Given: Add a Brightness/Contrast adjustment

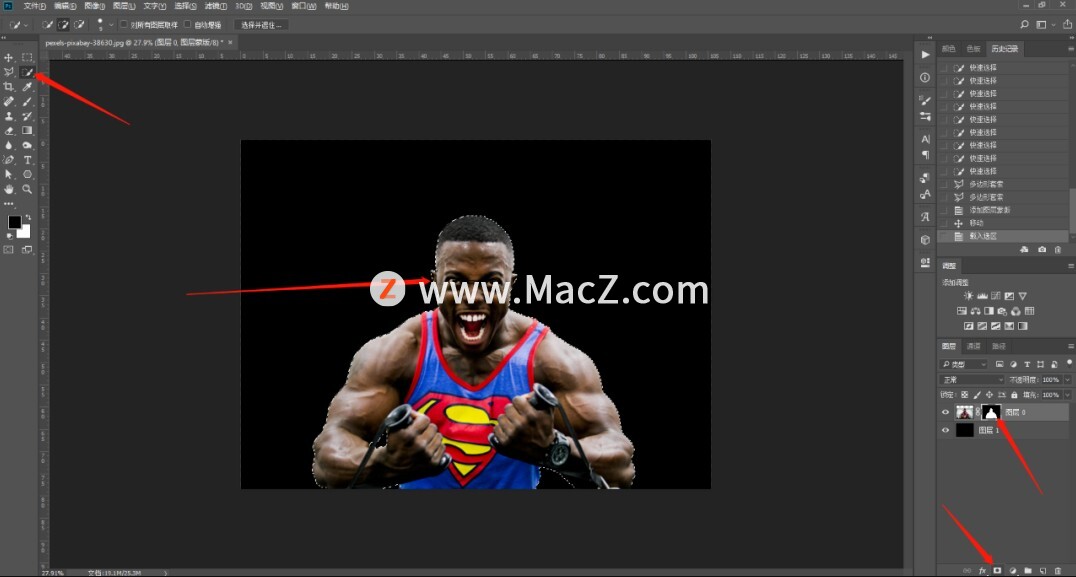Looking at the screenshot, I should pos(968,296).
